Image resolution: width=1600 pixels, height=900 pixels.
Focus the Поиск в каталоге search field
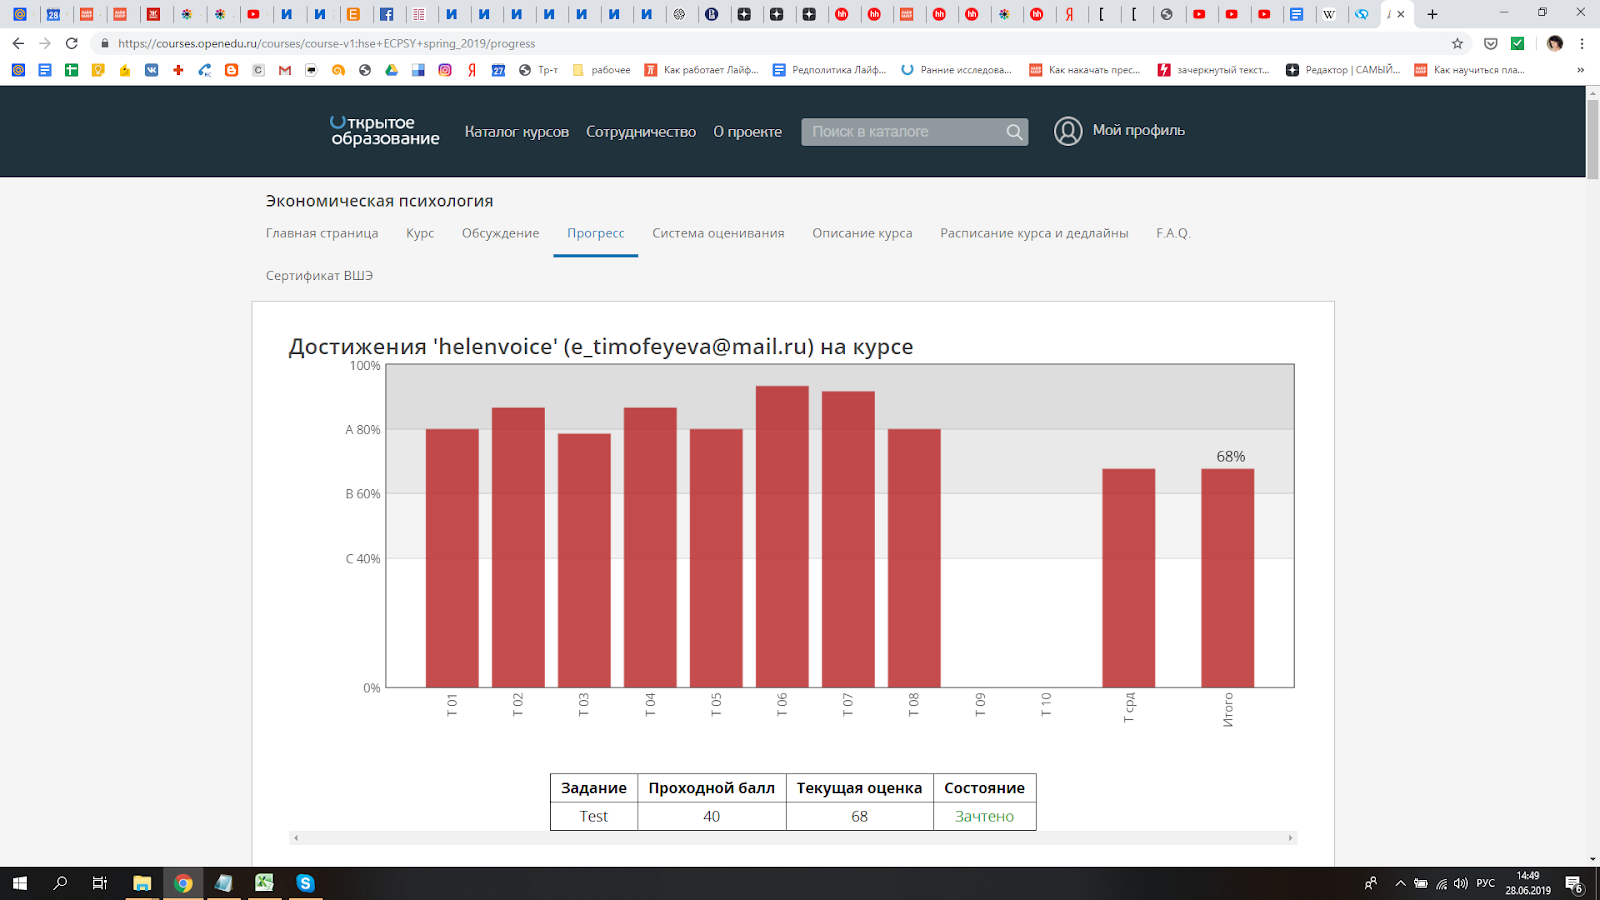coord(902,132)
